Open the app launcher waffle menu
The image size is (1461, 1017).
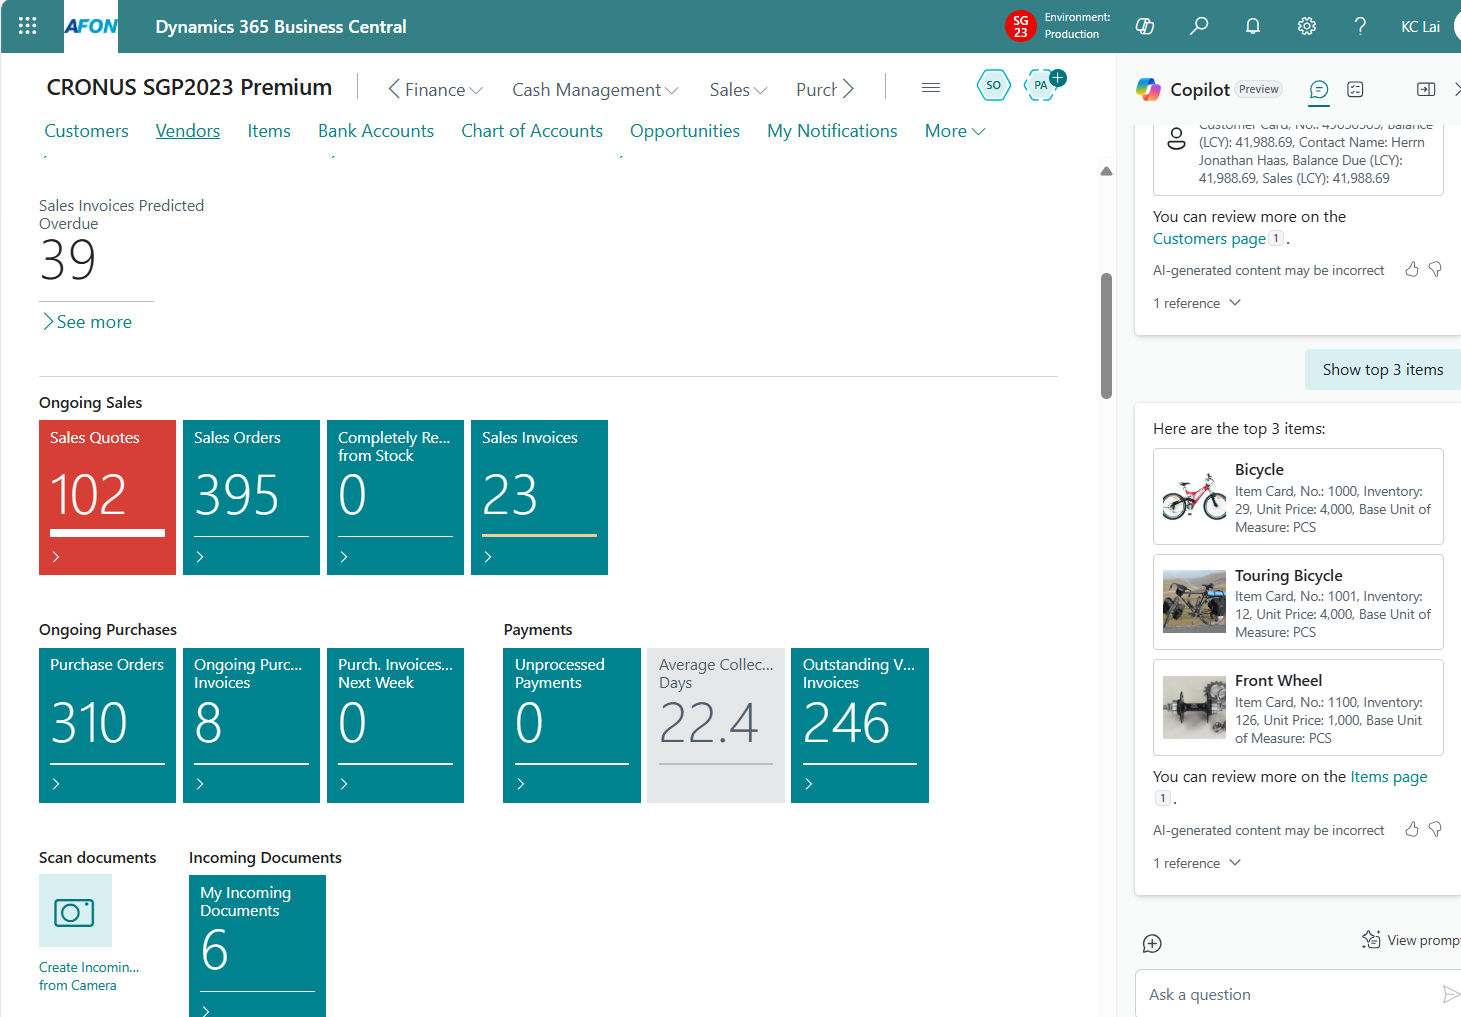click(27, 26)
